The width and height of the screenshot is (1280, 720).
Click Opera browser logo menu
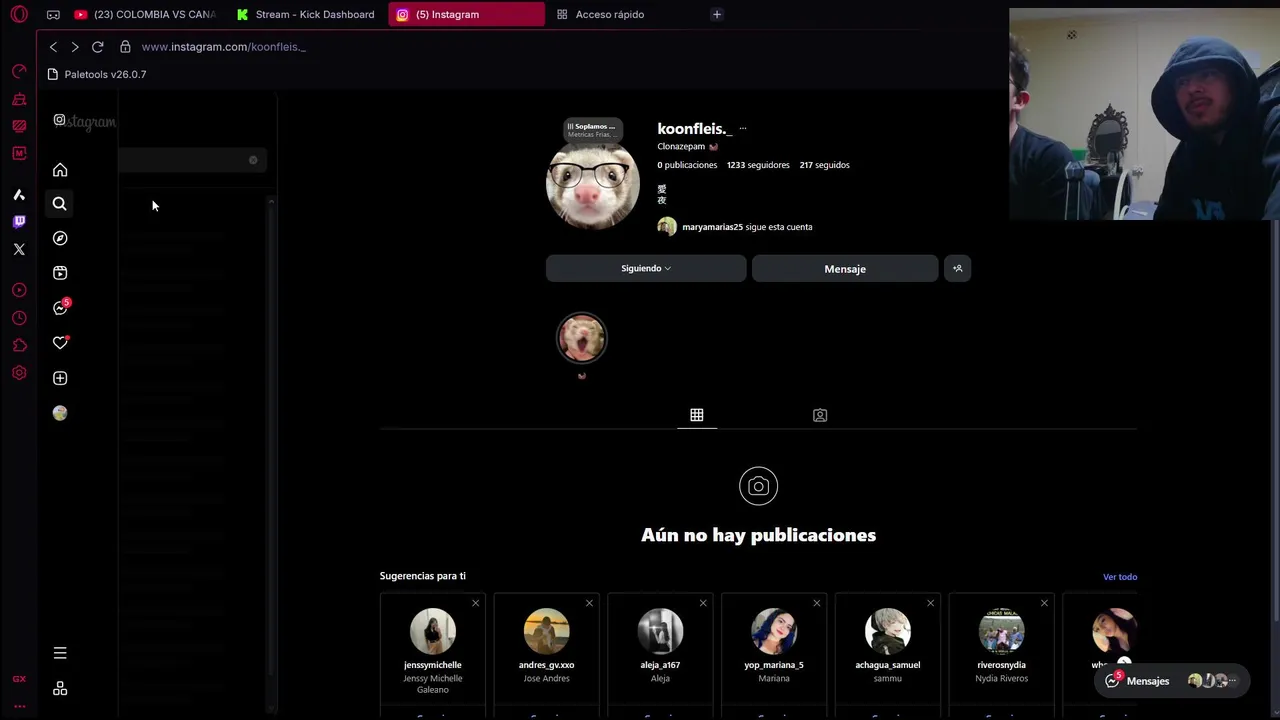19,14
